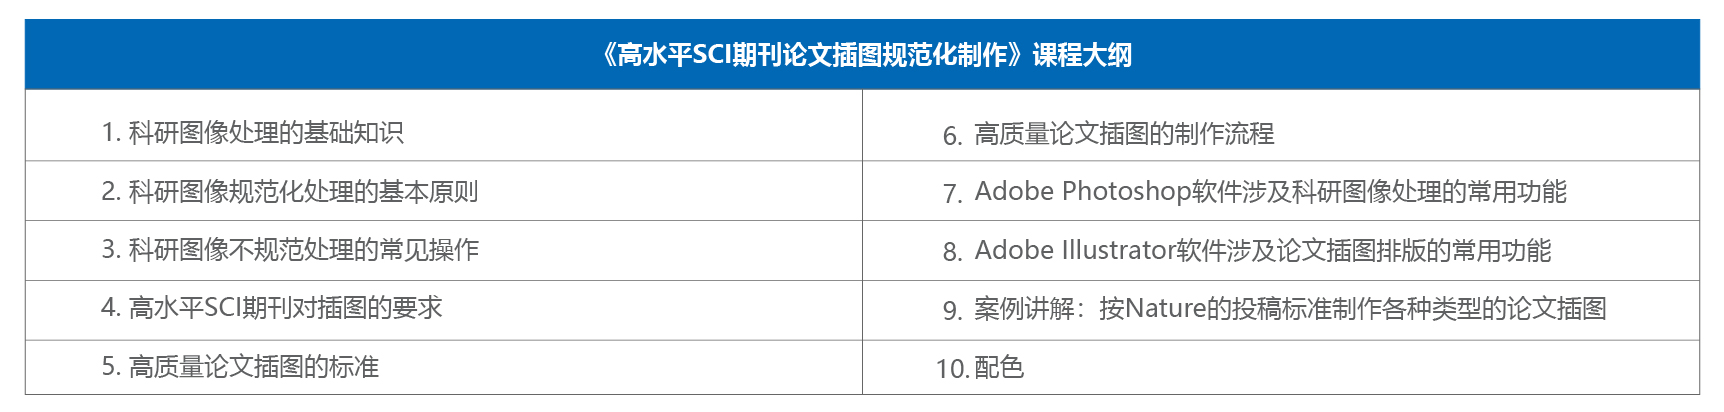
Task: Select item 10 配色
Action: [1281, 367]
